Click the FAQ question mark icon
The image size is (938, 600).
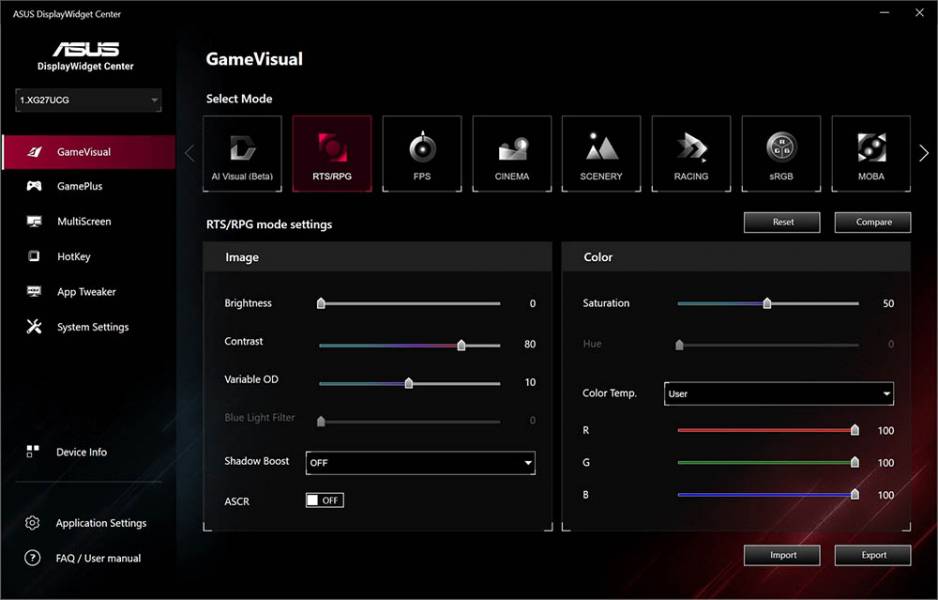(32, 558)
